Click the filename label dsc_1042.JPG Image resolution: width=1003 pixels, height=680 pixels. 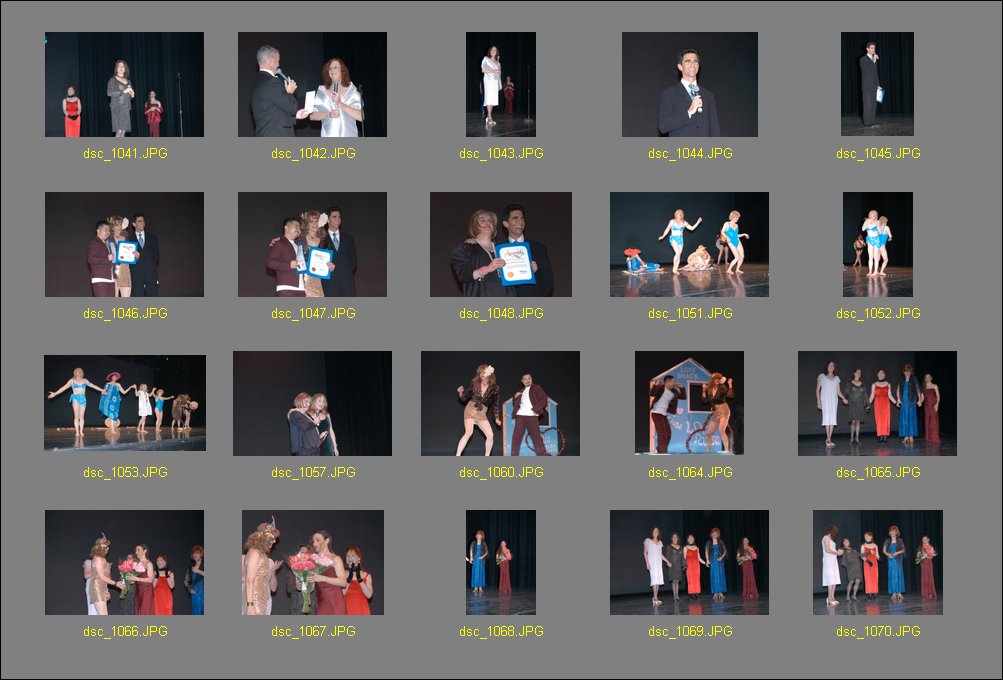[x=313, y=154]
